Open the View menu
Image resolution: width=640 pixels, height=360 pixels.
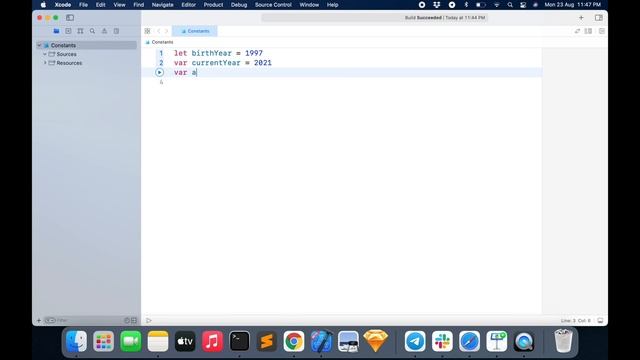click(119, 5)
